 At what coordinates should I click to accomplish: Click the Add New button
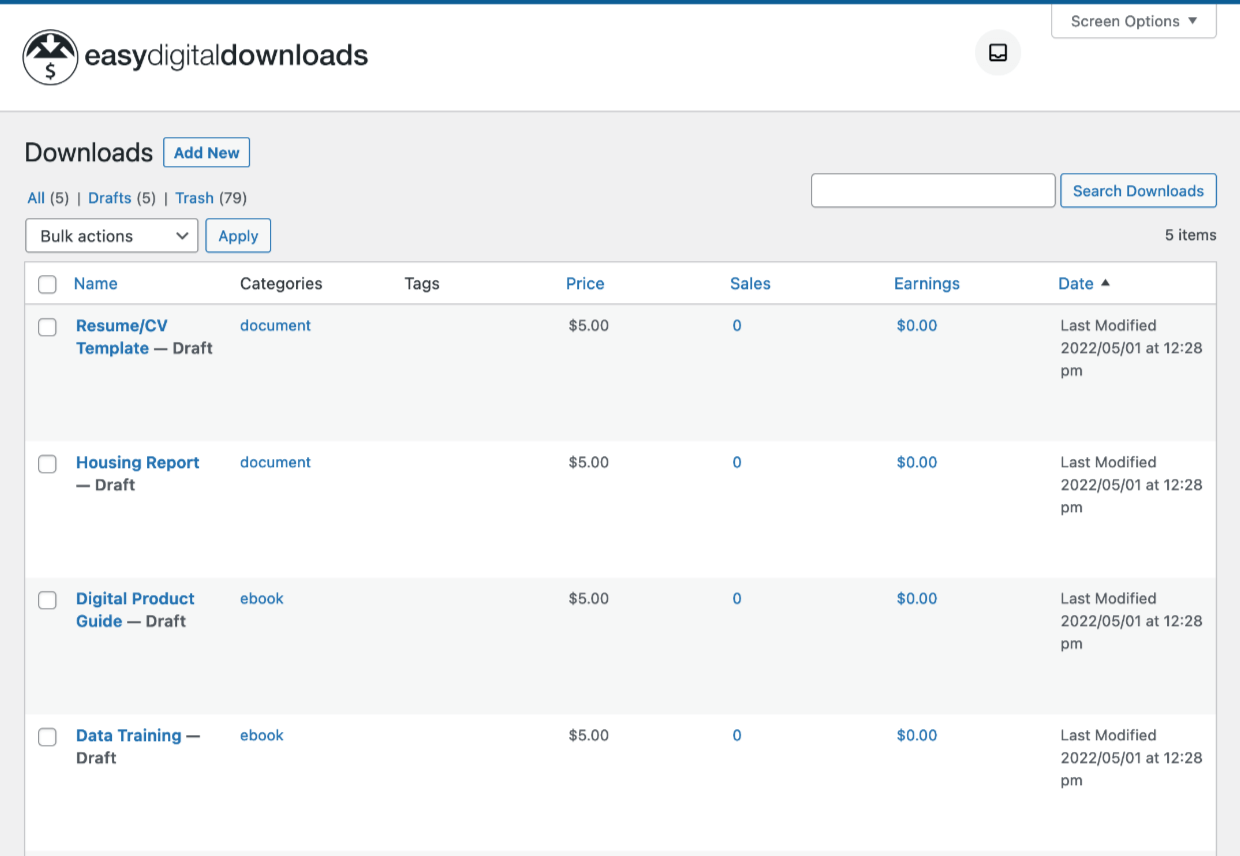pos(206,152)
